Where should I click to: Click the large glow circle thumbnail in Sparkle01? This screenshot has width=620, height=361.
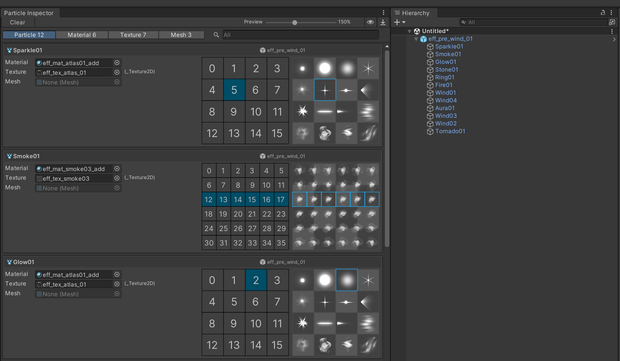325,68
